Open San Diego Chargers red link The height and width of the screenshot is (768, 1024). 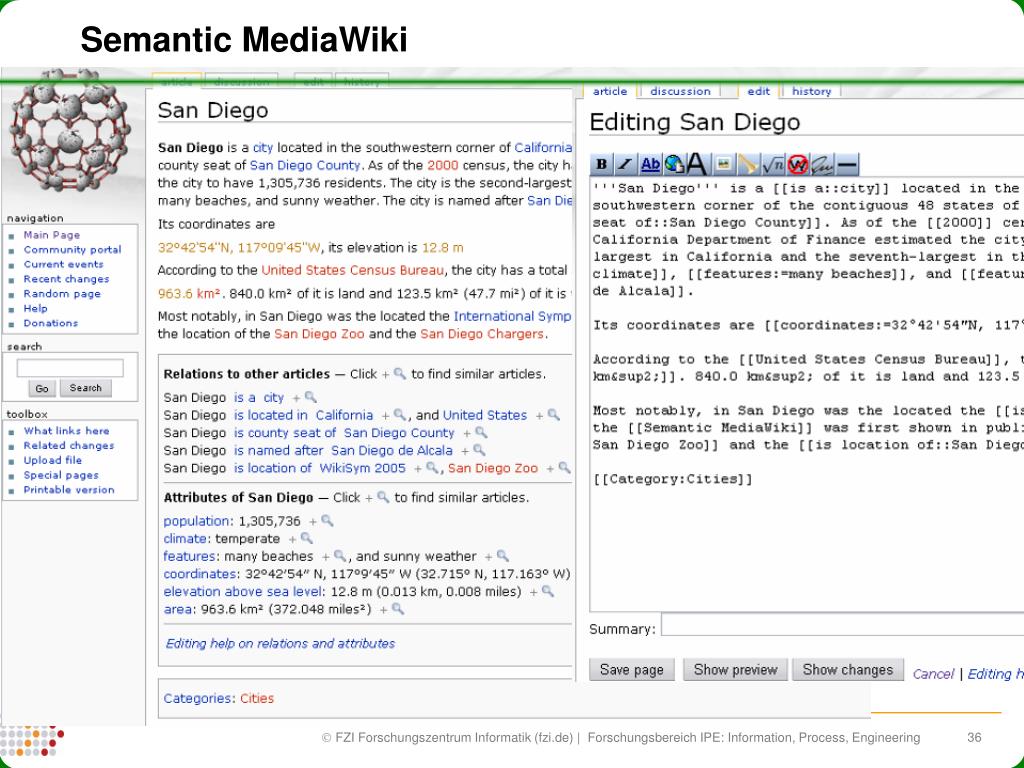pos(481,334)
